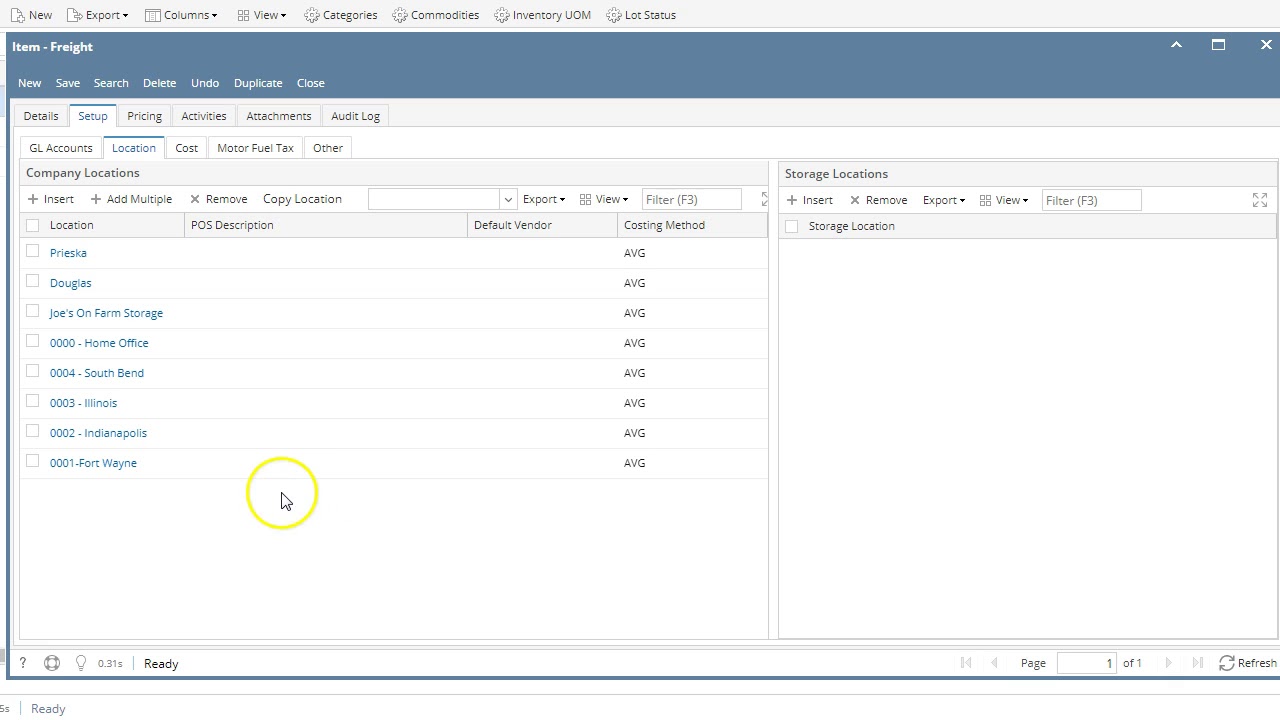Select the Joe's On Farm Storage checkbox
Viewport: 1280px width, 720px height.
click(x=33, y=312)
